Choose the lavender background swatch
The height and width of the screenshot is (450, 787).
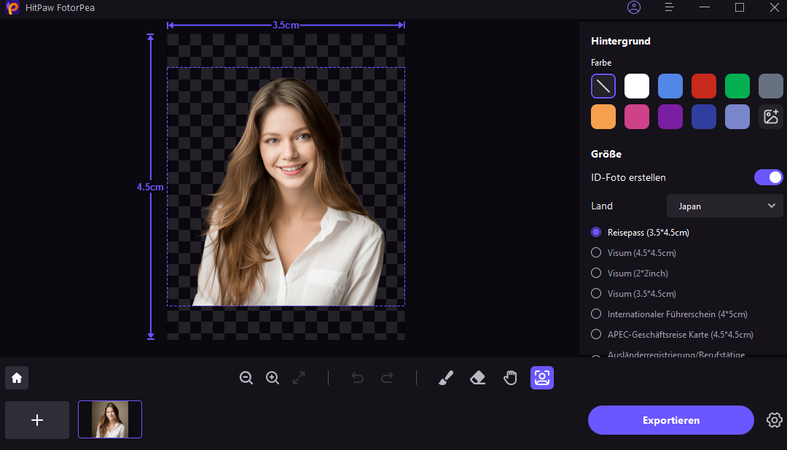[737, 117]
